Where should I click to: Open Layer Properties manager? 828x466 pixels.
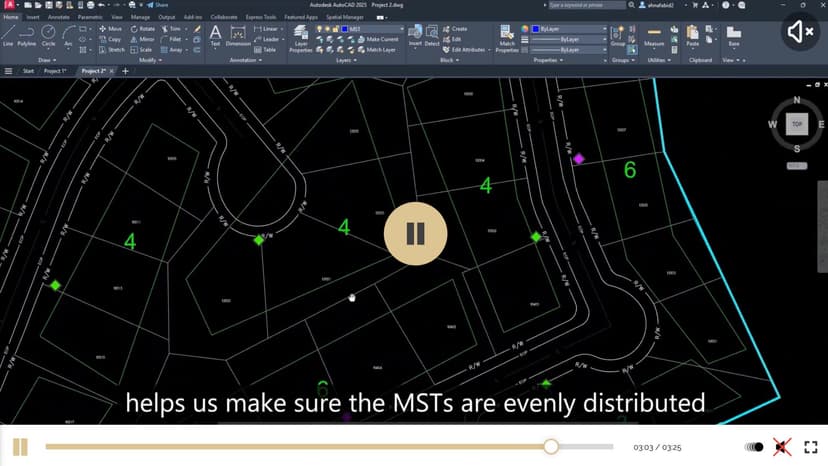coord(301,39)
